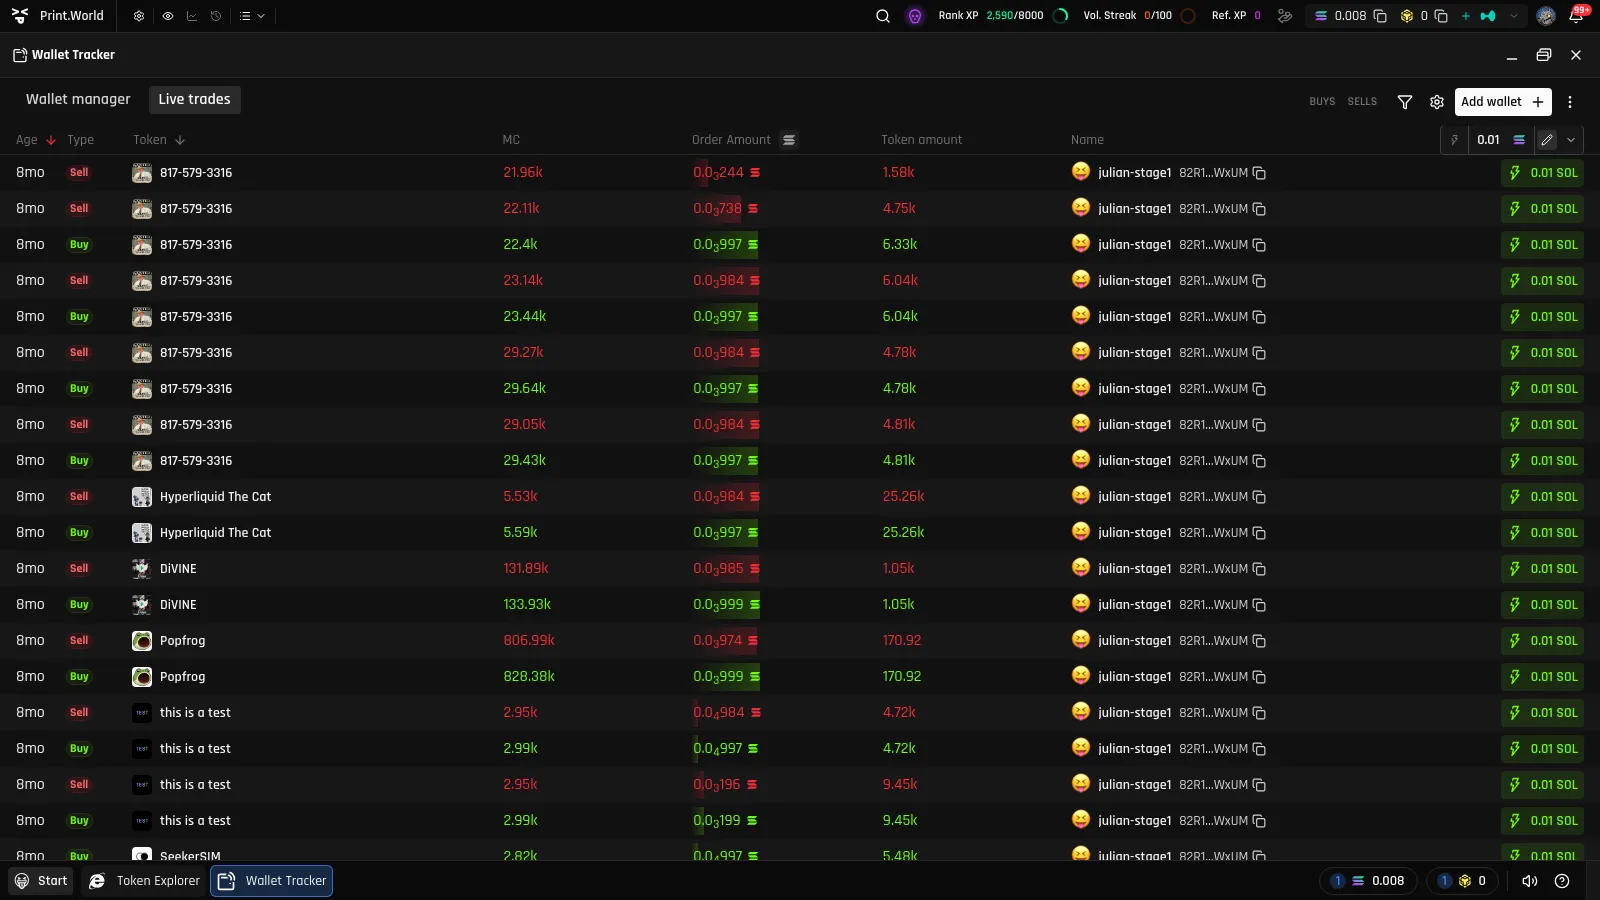Quick buy 0.01 SOL on Popfrog 806.99k row

click(x=1542, y=641)
